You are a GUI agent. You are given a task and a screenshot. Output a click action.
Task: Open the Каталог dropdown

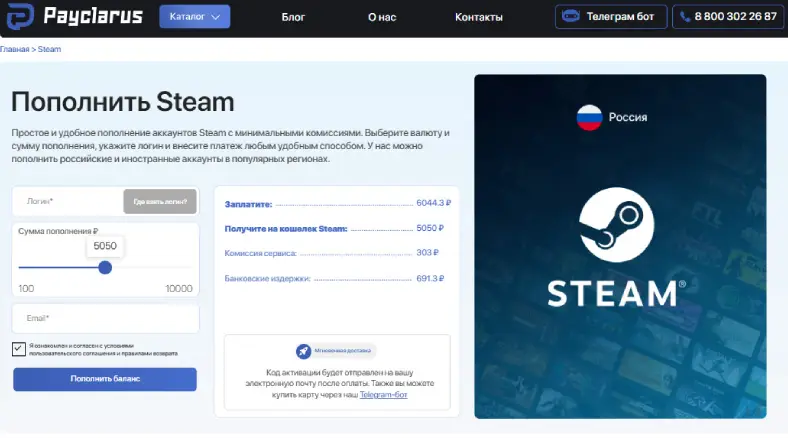194,17
